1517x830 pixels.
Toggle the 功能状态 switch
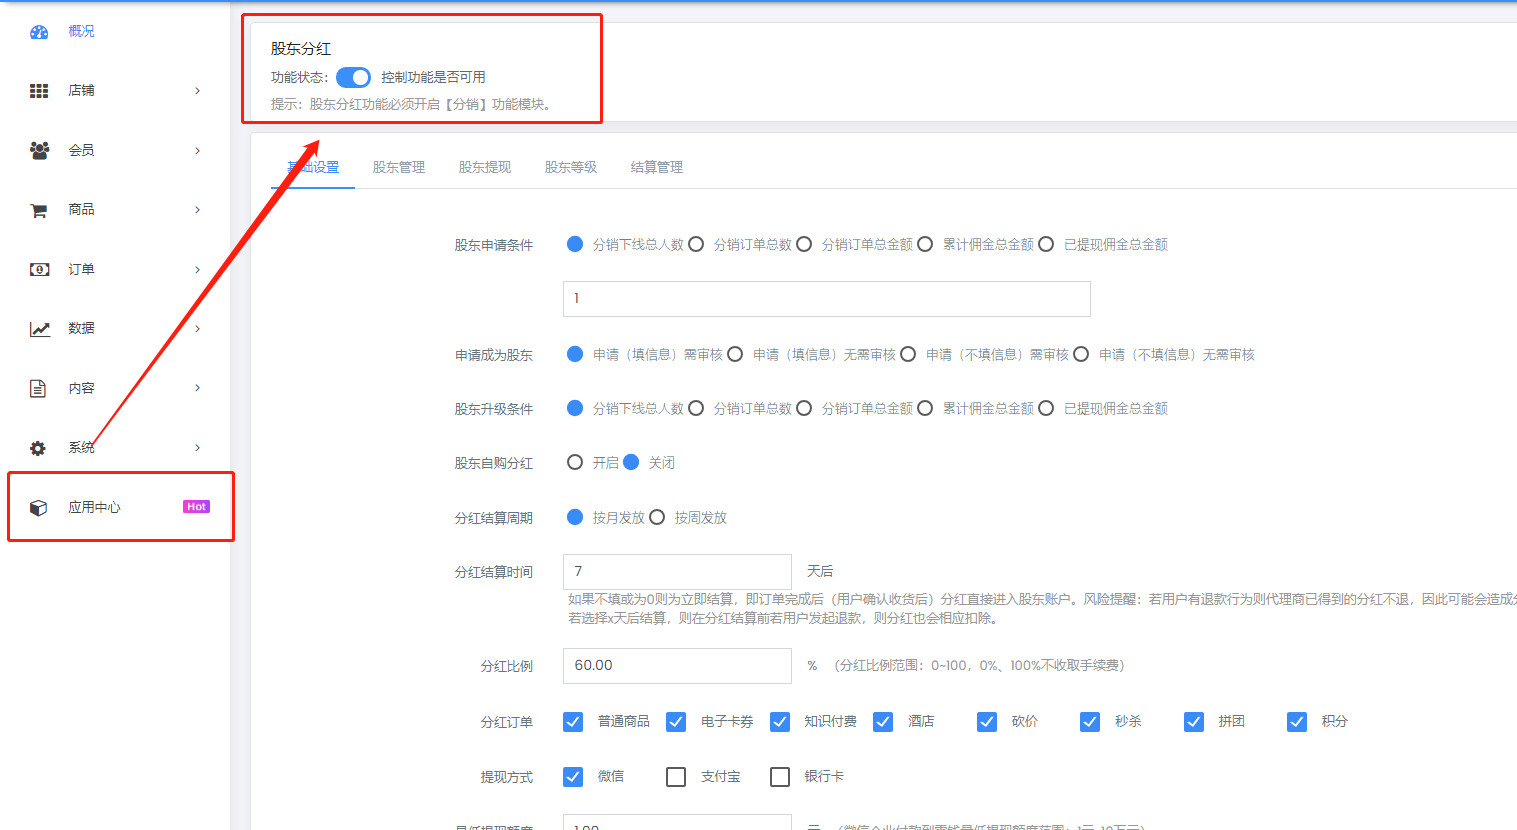point(353,77)
